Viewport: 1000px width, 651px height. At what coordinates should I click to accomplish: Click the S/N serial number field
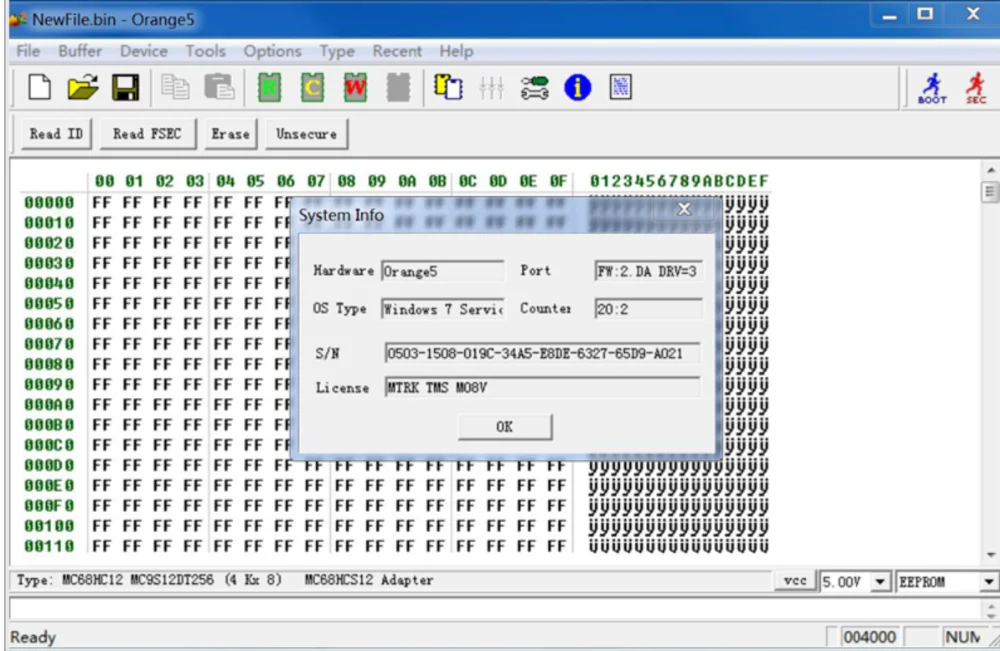pos(541,353)
